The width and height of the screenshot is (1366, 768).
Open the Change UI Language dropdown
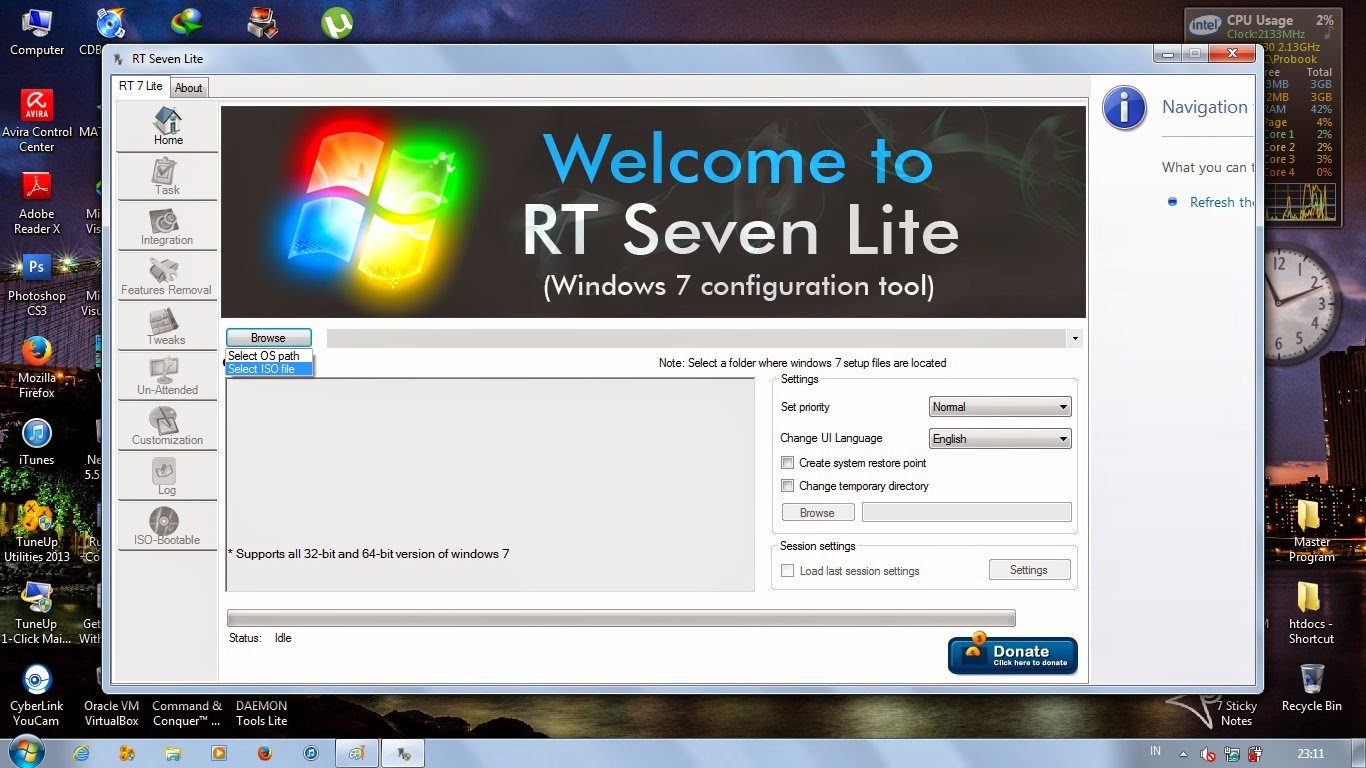pyautogui.click(x=1000, y=438)
